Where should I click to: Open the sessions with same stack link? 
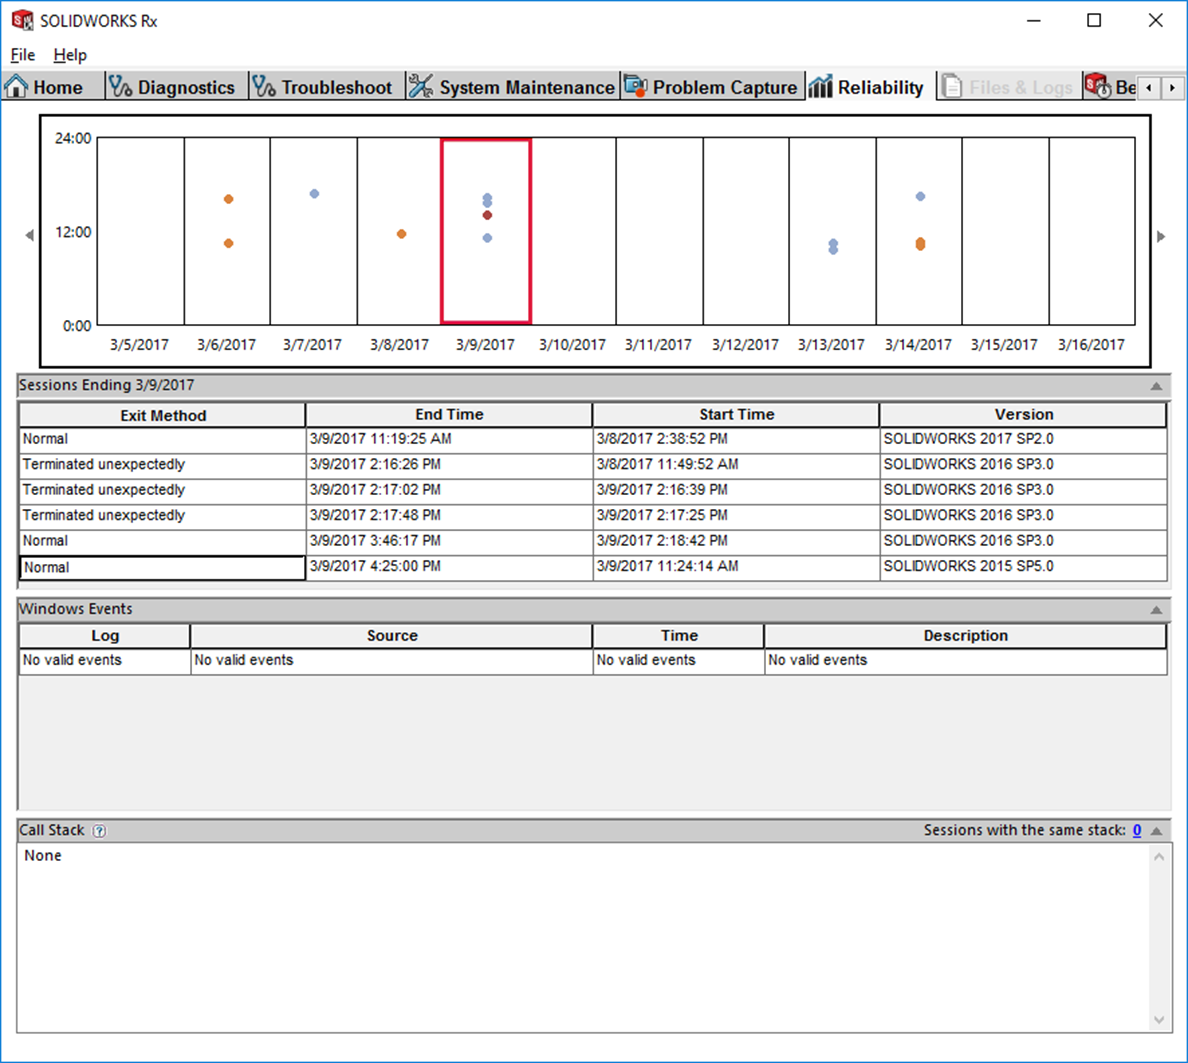(1136, 830)
